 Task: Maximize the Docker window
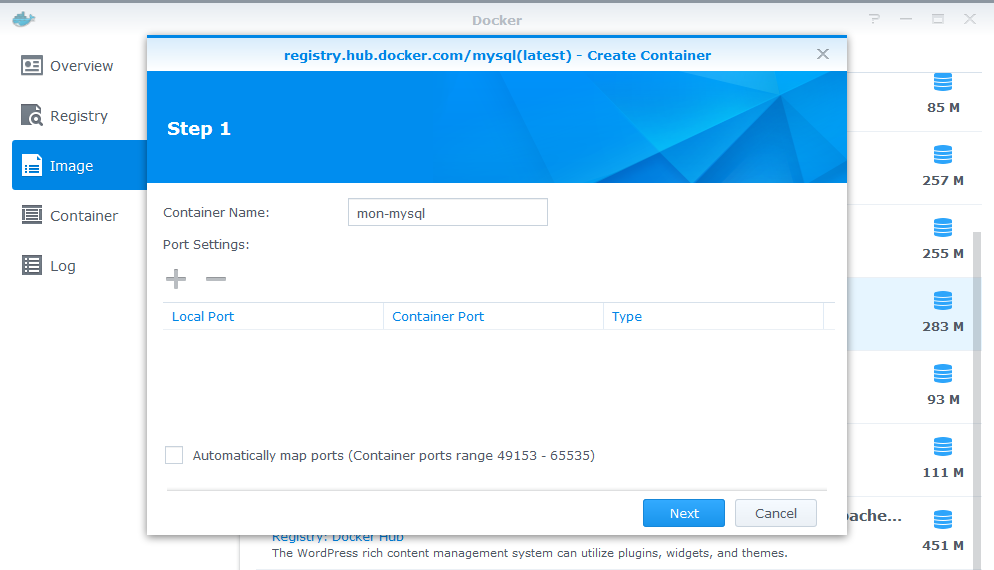938,19
